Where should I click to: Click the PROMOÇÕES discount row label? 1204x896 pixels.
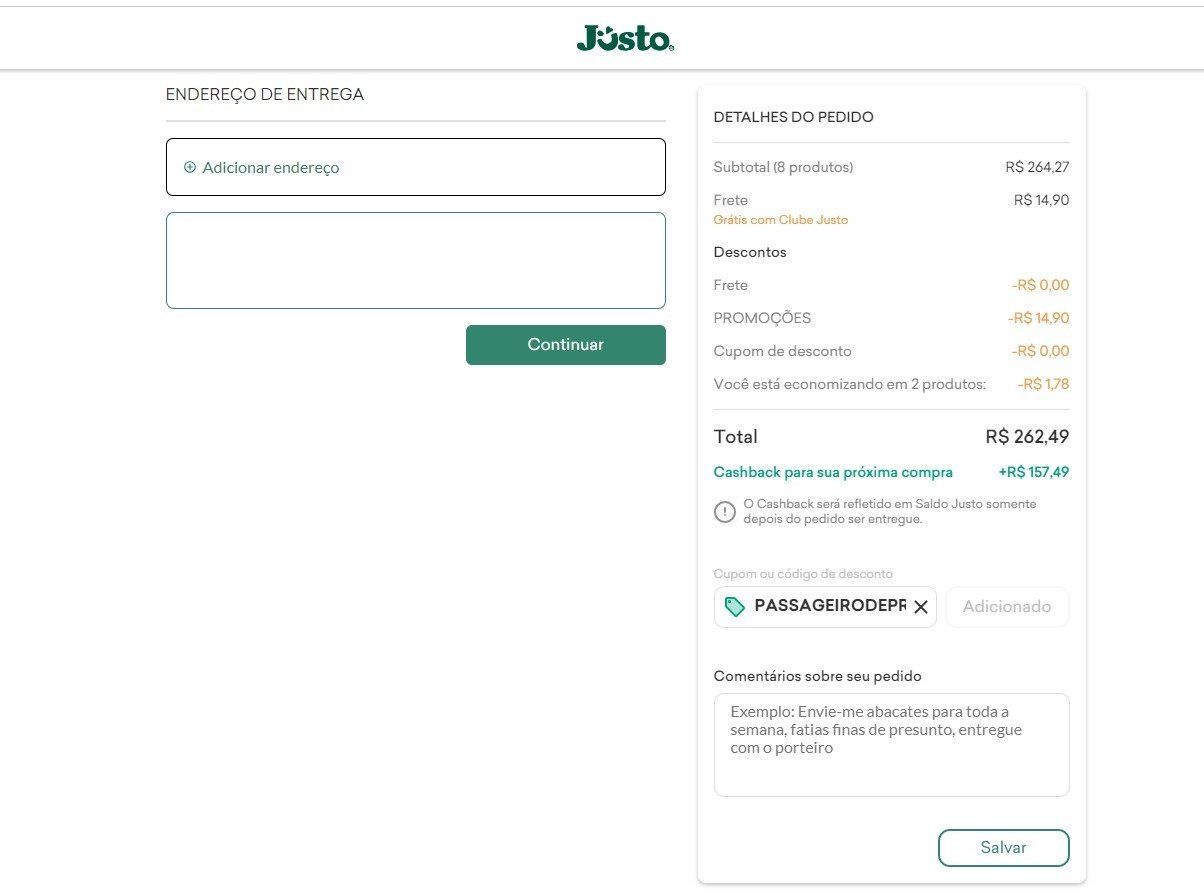(763, 318)
